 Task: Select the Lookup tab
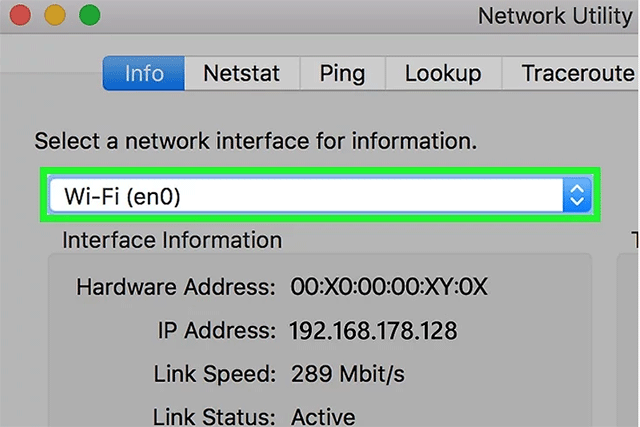[443, 73]
